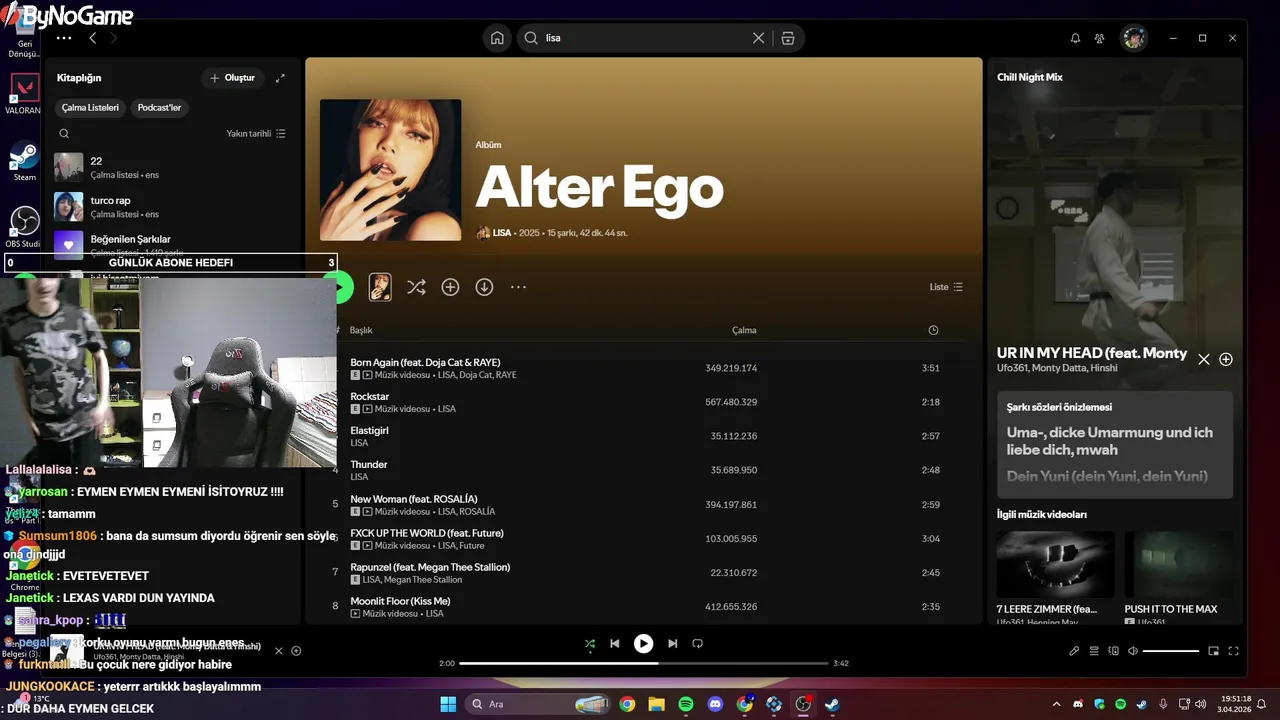Open the 'Liste' view mode dropdown

pos(946,287)
